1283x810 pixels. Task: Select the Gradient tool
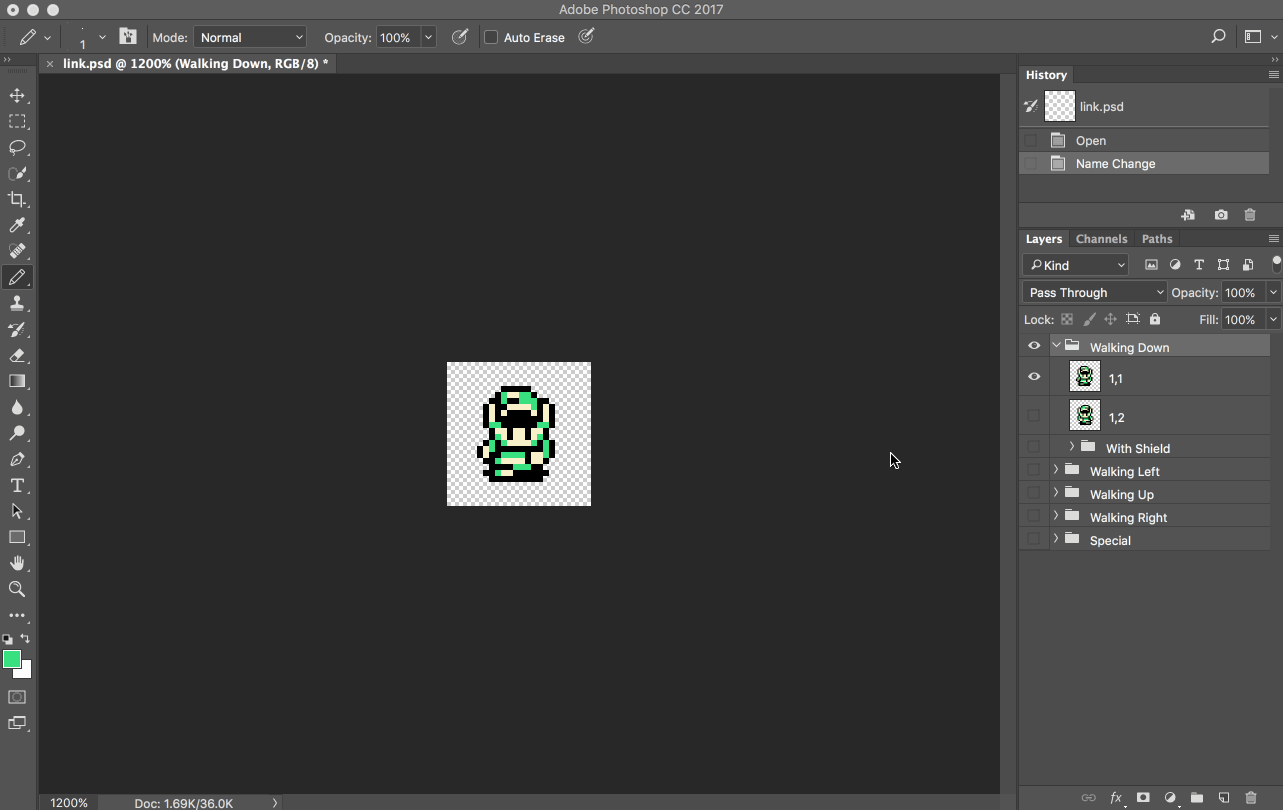17,382
